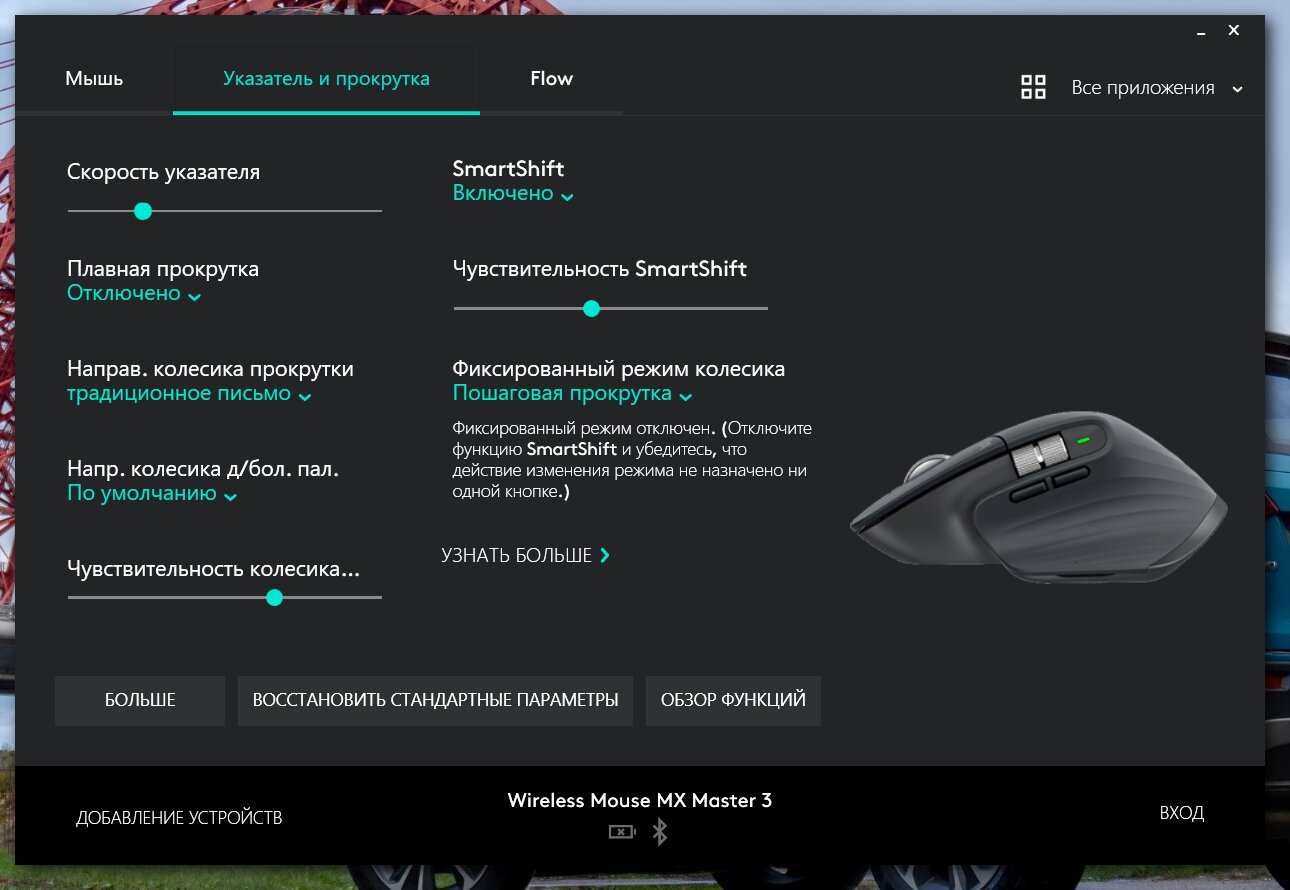This screenshot has width=1290, height=890.
Task: Open Плавная прокрутка Отключено dropdown
Action: click(x=134, y=294)
